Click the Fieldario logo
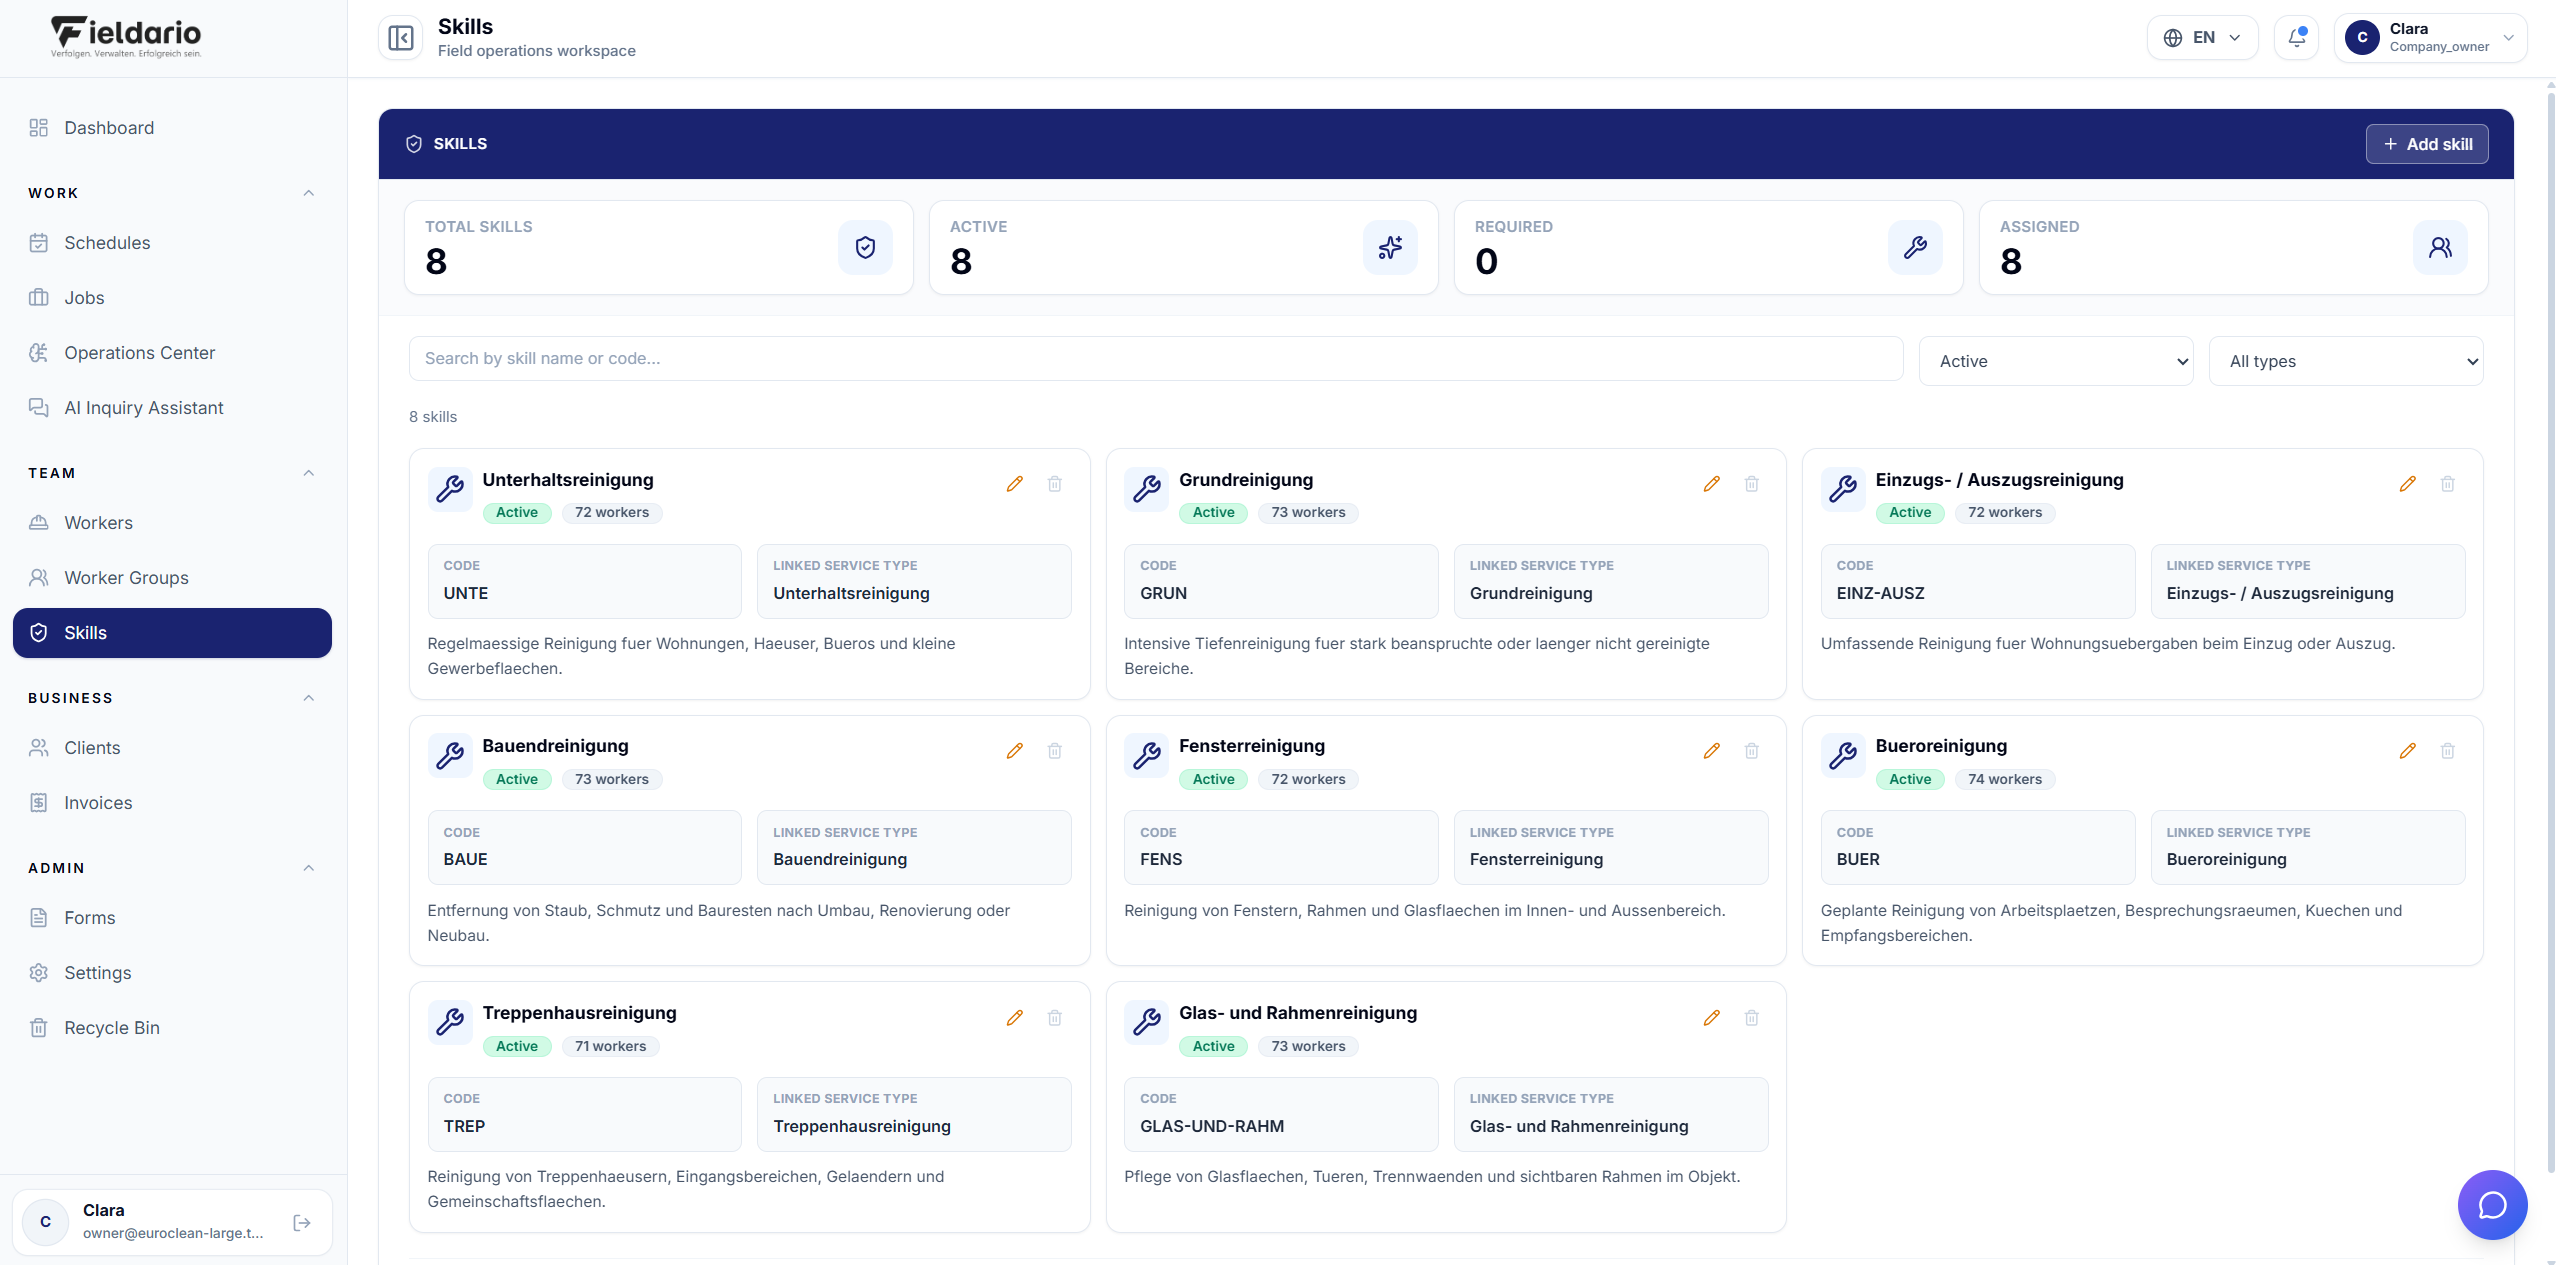2556x1265 pixels. pos(126,37)
